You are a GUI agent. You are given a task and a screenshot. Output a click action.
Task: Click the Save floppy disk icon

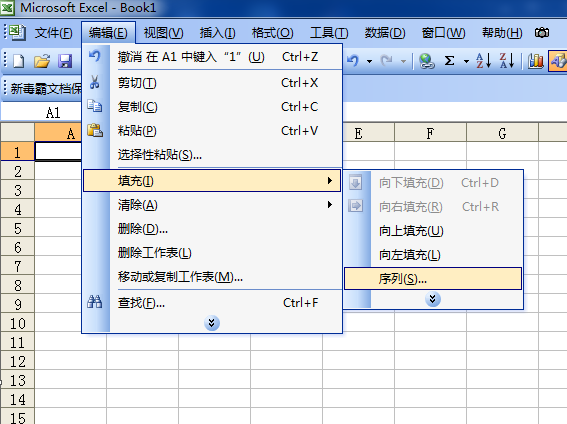(x=65, y=61)
